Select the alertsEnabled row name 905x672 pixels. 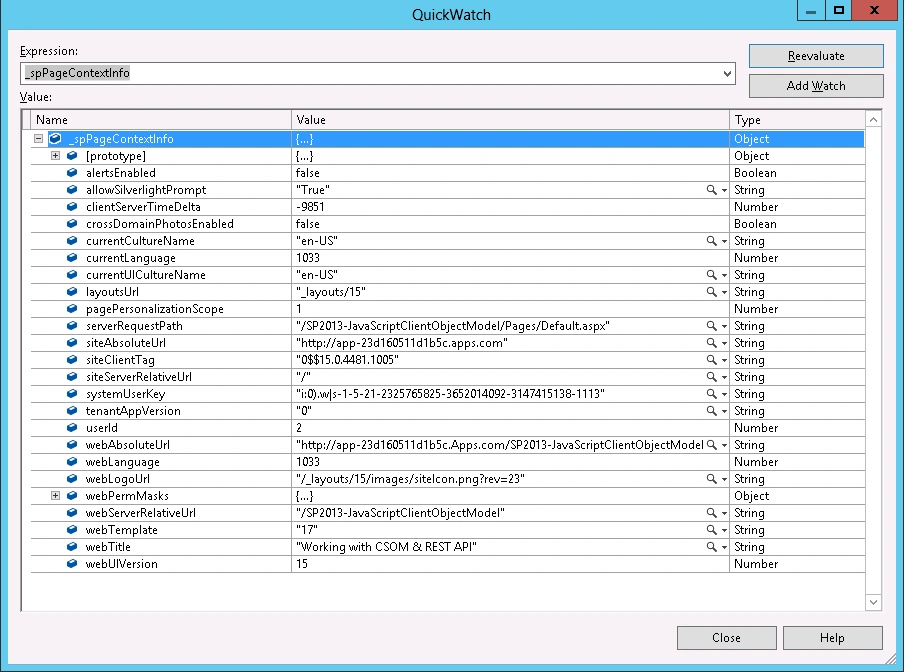[x=121, y=173]
